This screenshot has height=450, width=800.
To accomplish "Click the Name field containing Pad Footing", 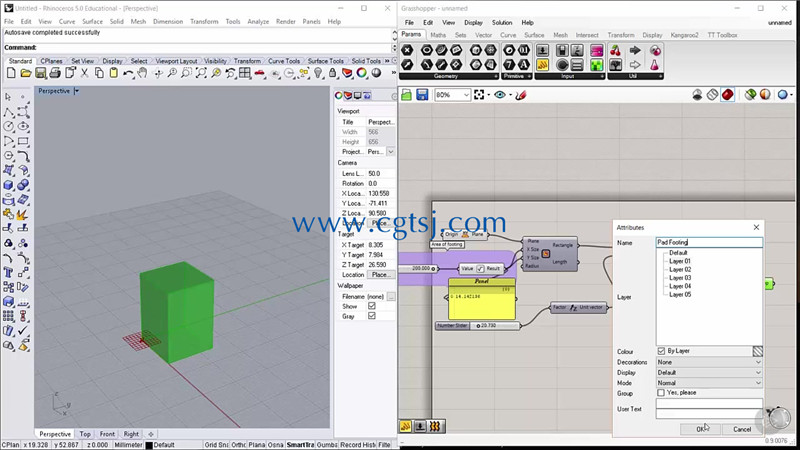I will click(x=709, y=242).
